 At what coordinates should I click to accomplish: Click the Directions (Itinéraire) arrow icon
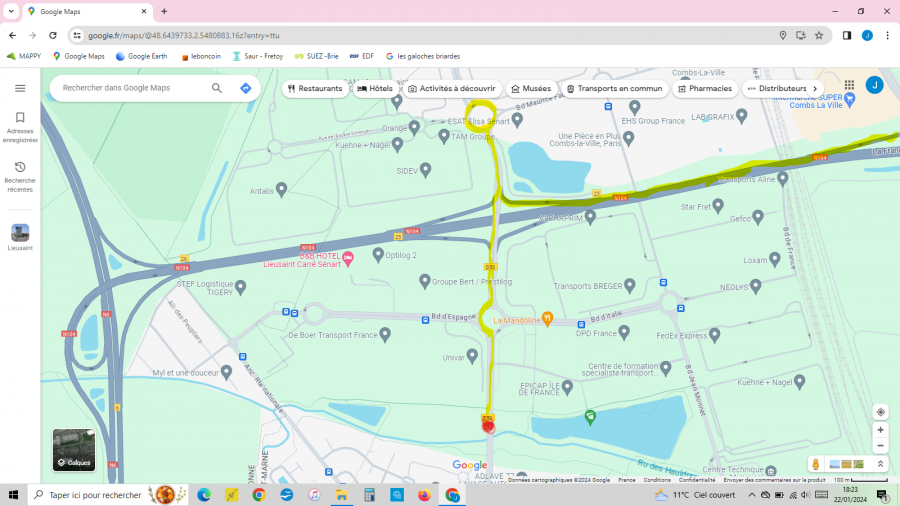[245, 88]
